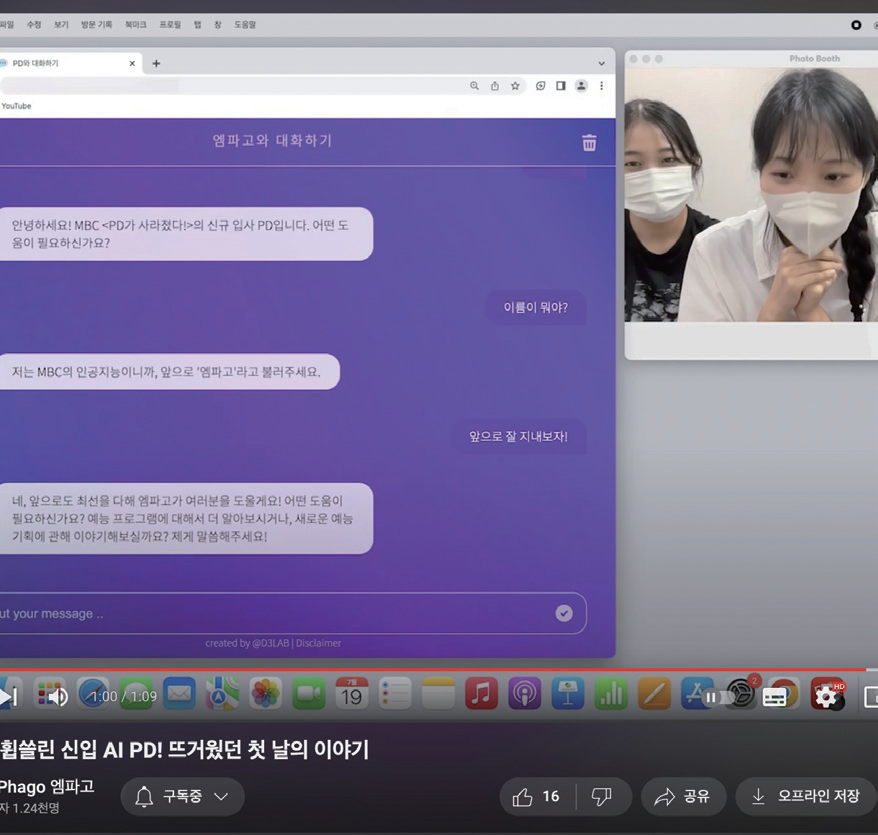Open FaceTime from the Dock
Image resolution: width=878 pixels, height=835 pixels.
point(309,693)
